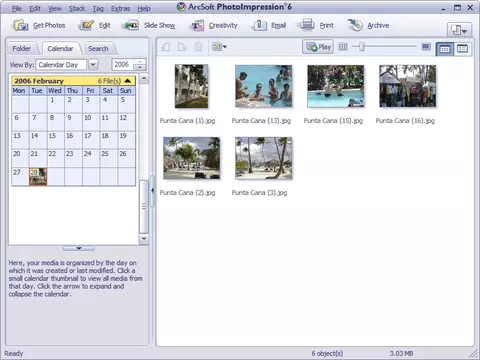The image size is (480, 360).
Task: Click the Edit pencil icon
Action: click(87, 25)
